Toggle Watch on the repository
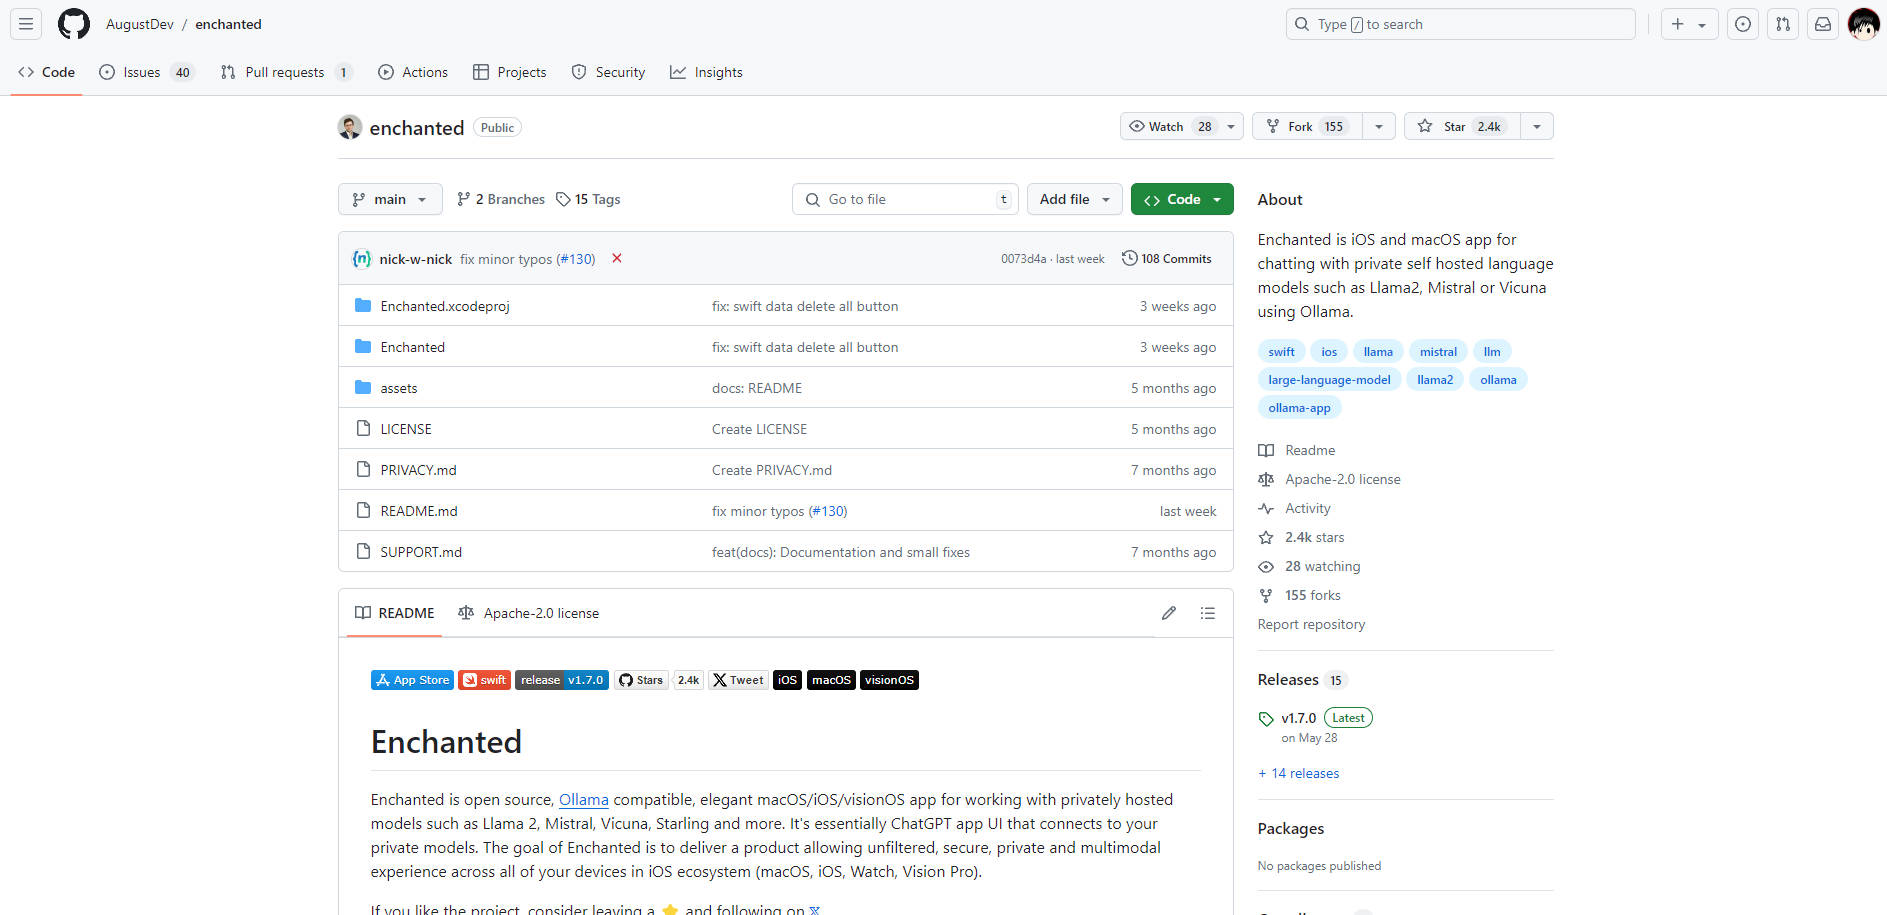This screenshot has height=915, width=1887. pos(1169,127)
